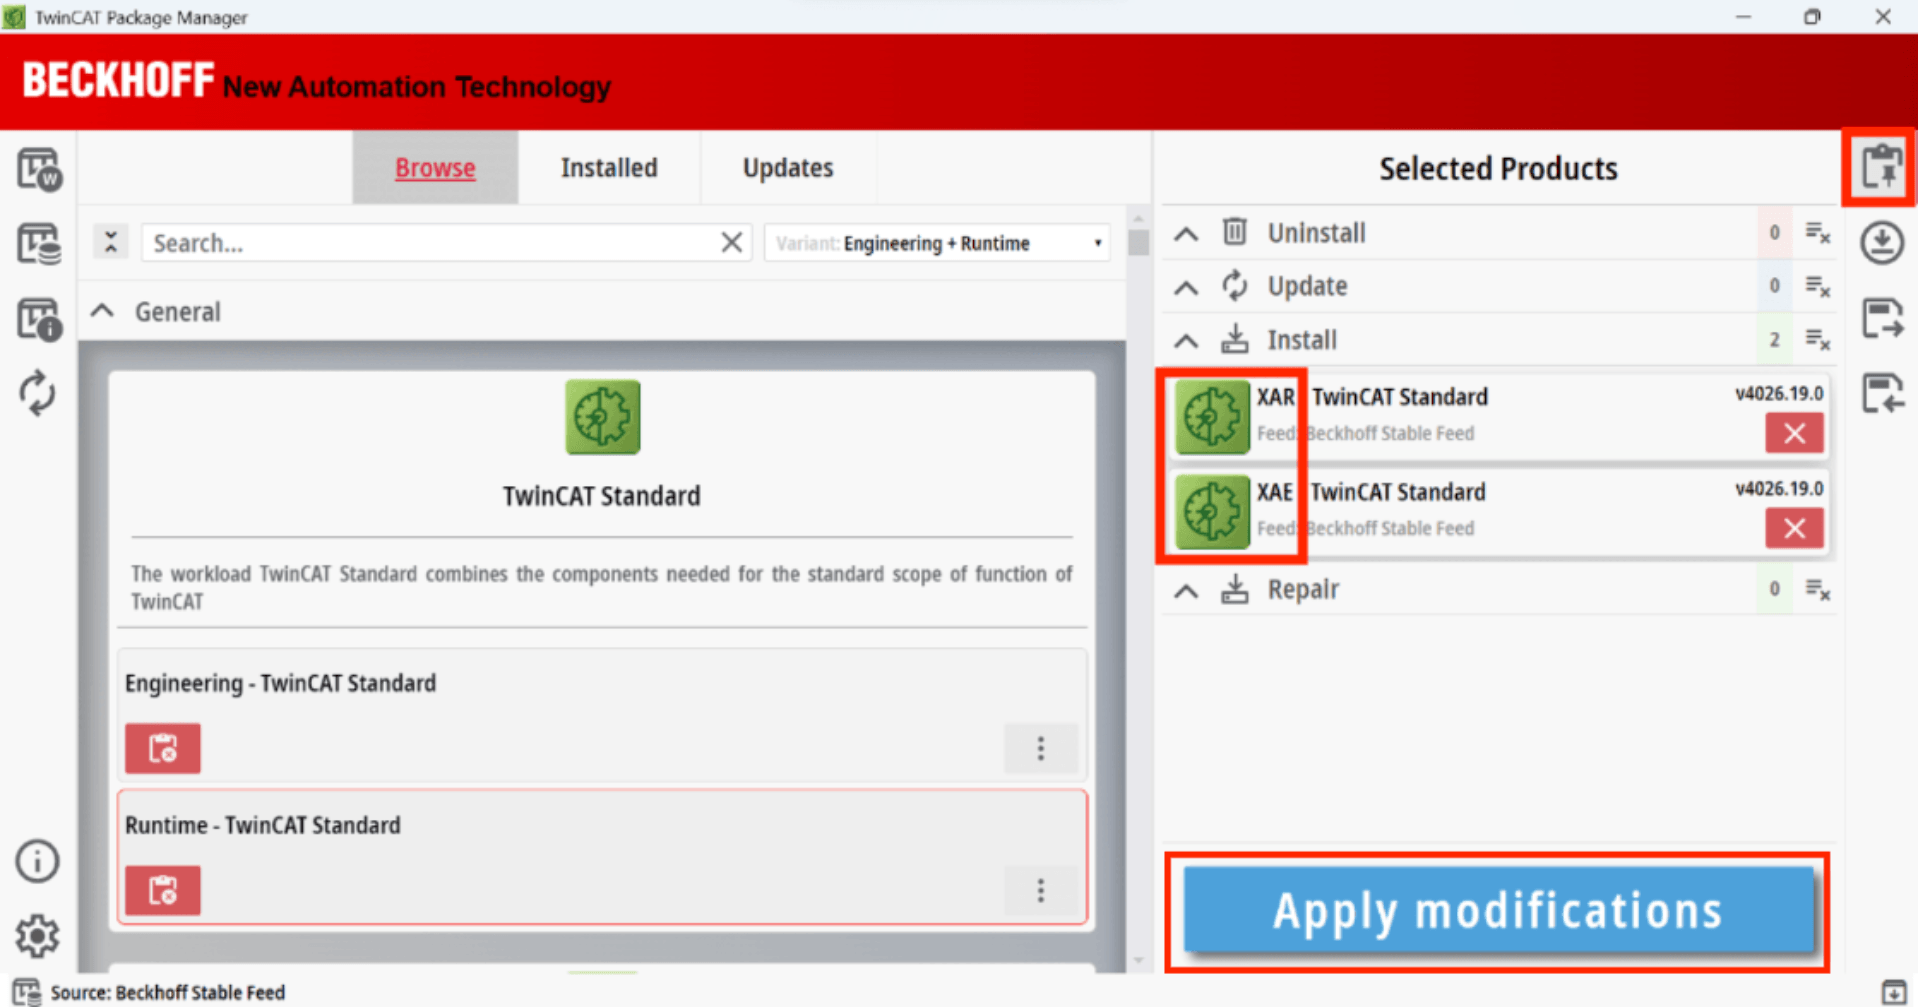Click the download circle icon in right sidebar
The width and height of the screenshot is (1918, 1007).
1881,243
